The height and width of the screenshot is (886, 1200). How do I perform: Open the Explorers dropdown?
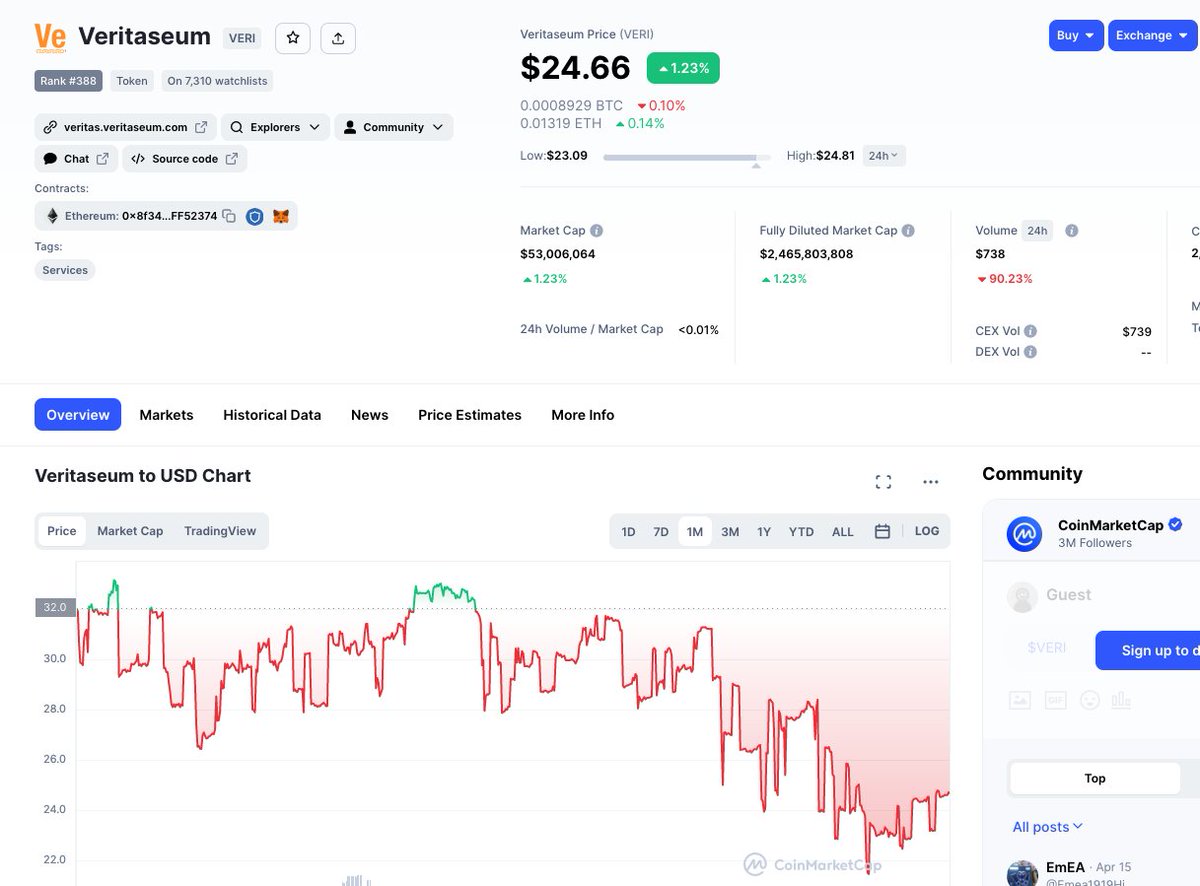275,127
